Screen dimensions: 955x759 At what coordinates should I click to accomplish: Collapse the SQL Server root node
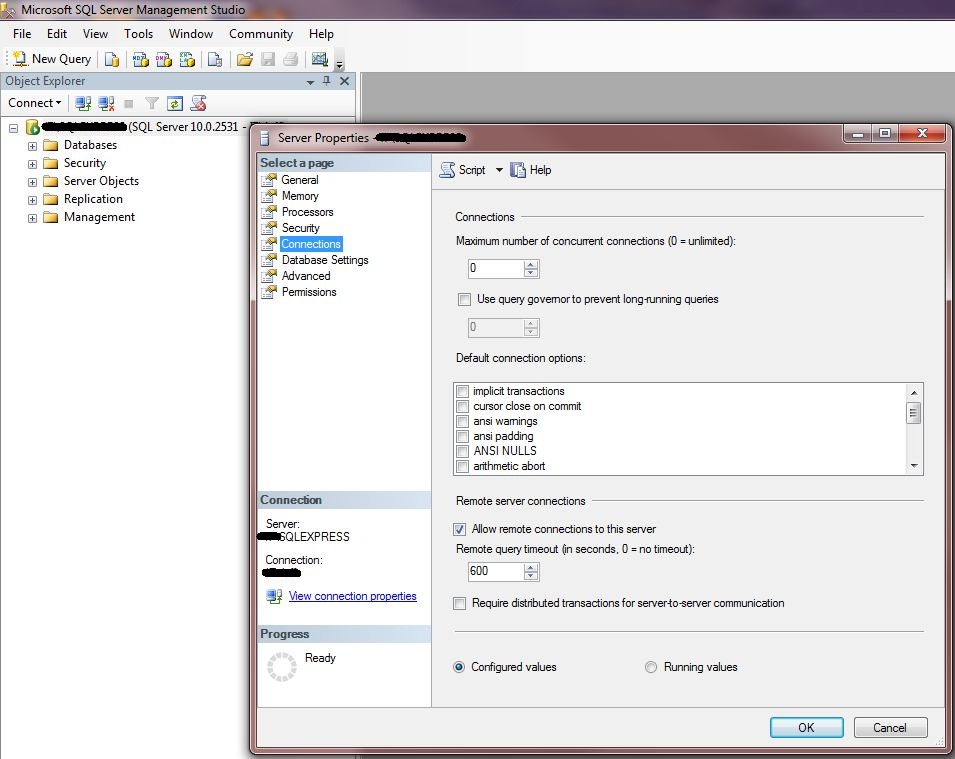pos(13,129)
